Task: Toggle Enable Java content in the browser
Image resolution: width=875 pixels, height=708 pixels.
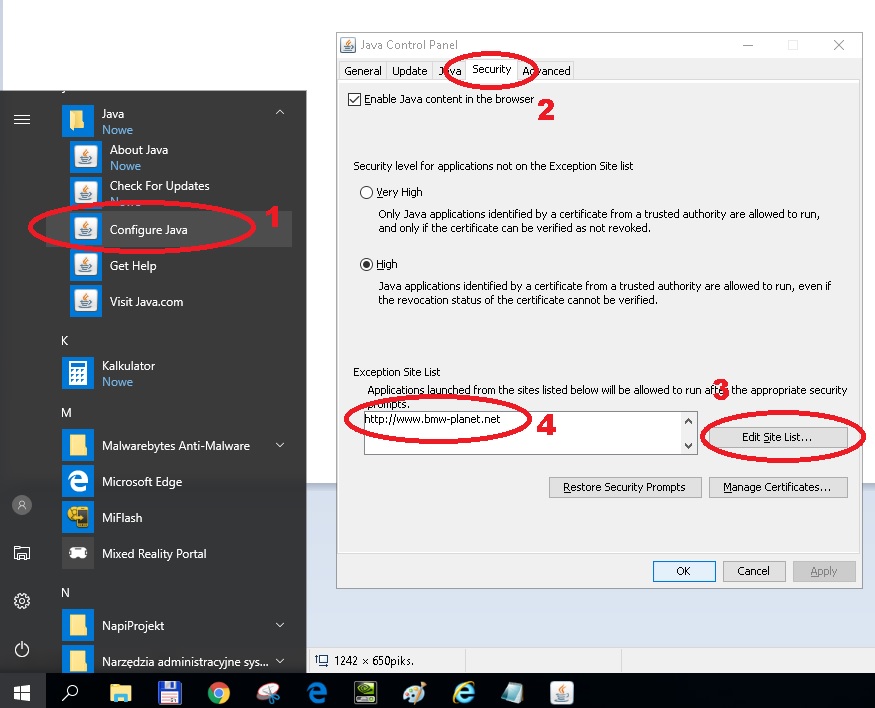Action: 354,100
